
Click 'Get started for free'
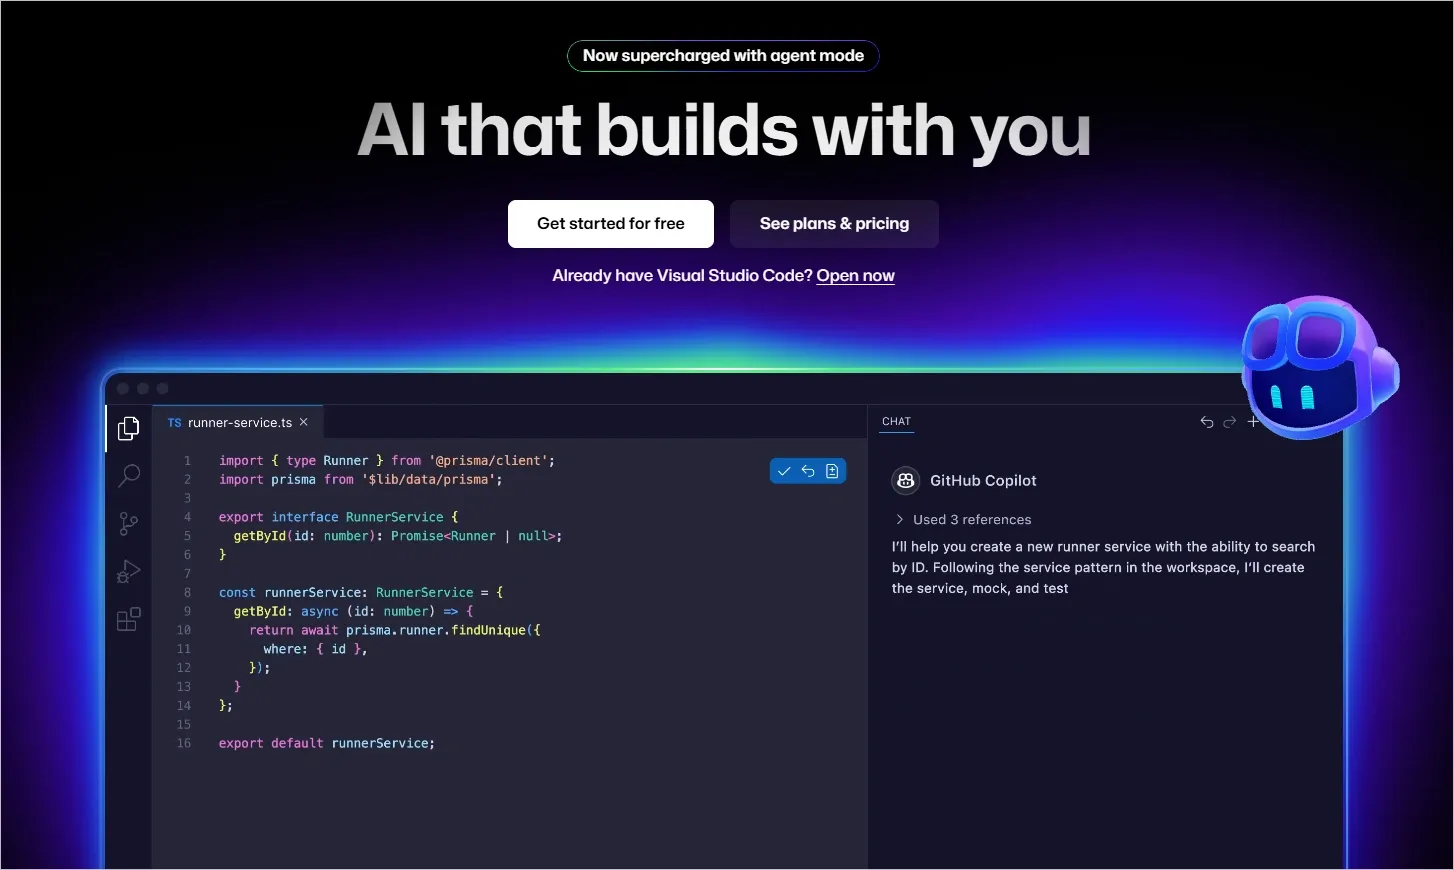[x=610, y=223]
